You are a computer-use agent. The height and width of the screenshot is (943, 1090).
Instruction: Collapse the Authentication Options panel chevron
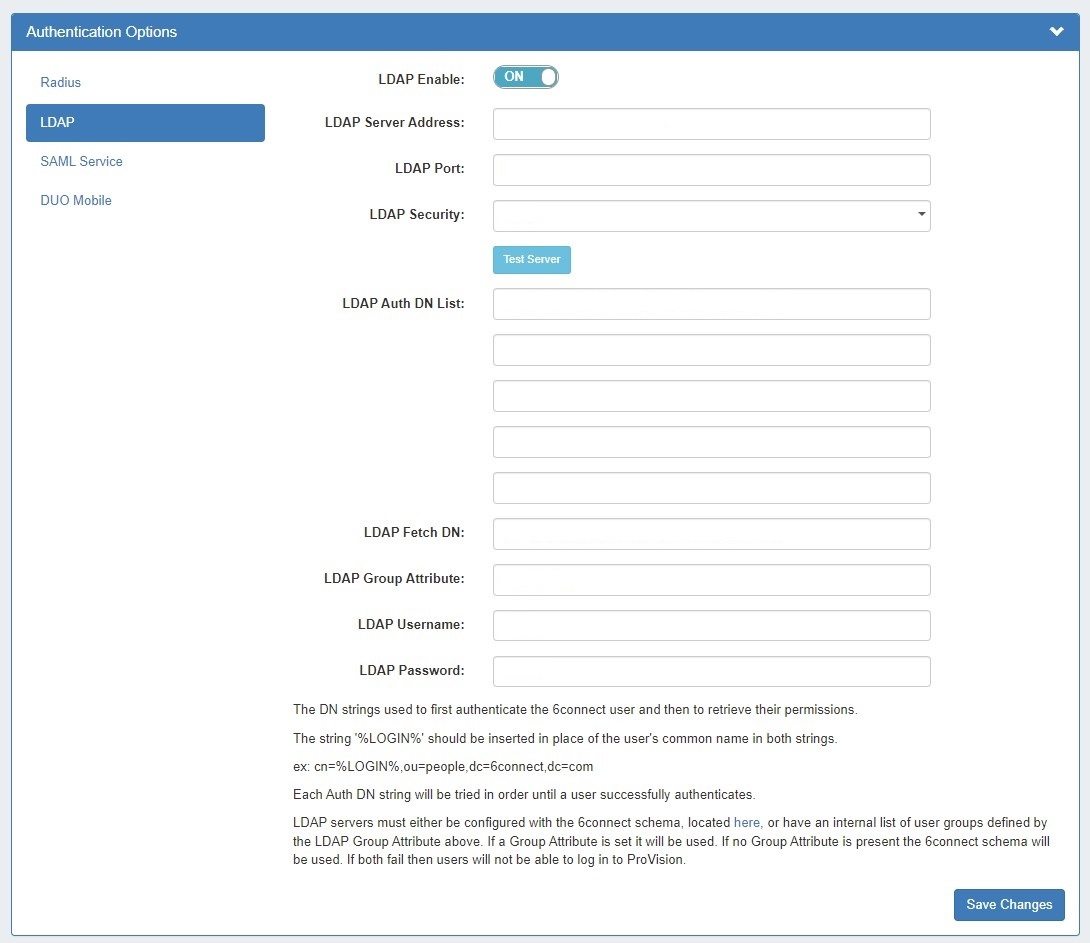(1056, 32)
